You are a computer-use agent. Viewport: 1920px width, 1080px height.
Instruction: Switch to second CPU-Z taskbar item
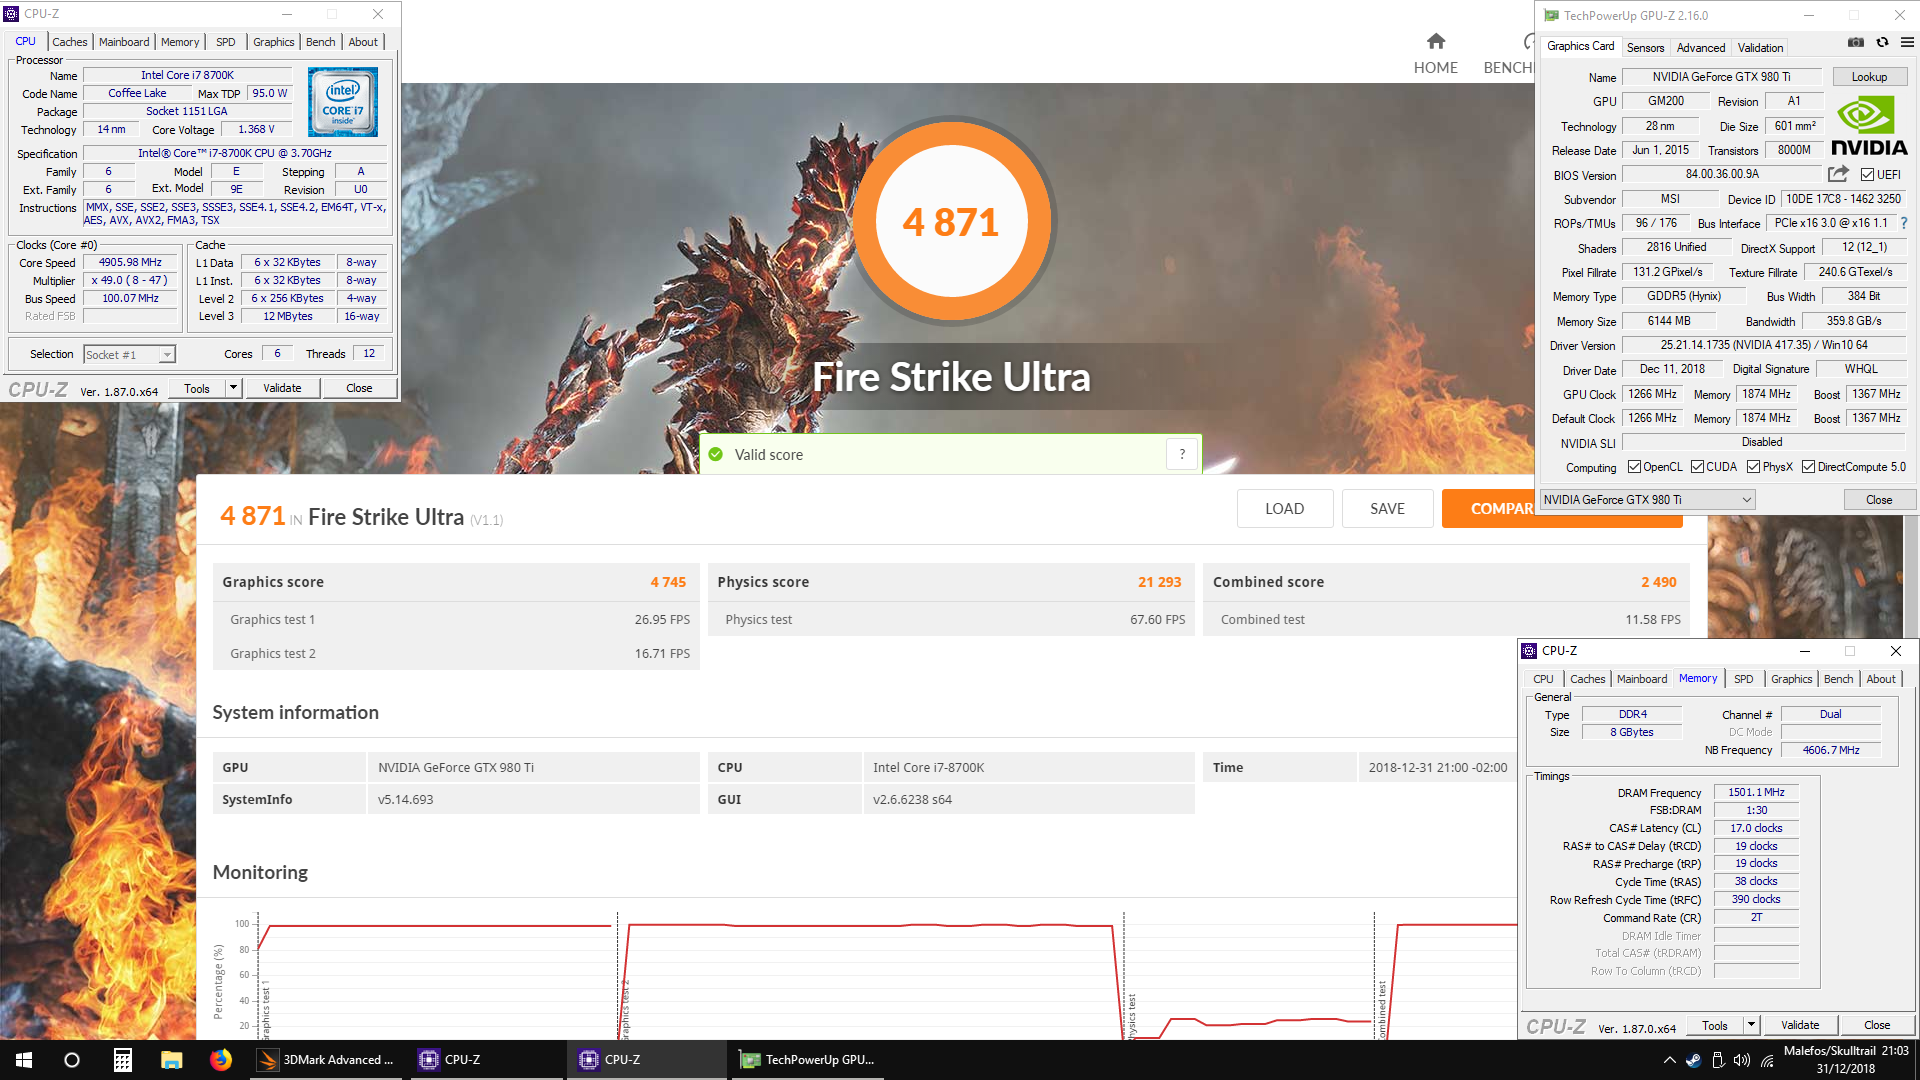pos(647,1060)
